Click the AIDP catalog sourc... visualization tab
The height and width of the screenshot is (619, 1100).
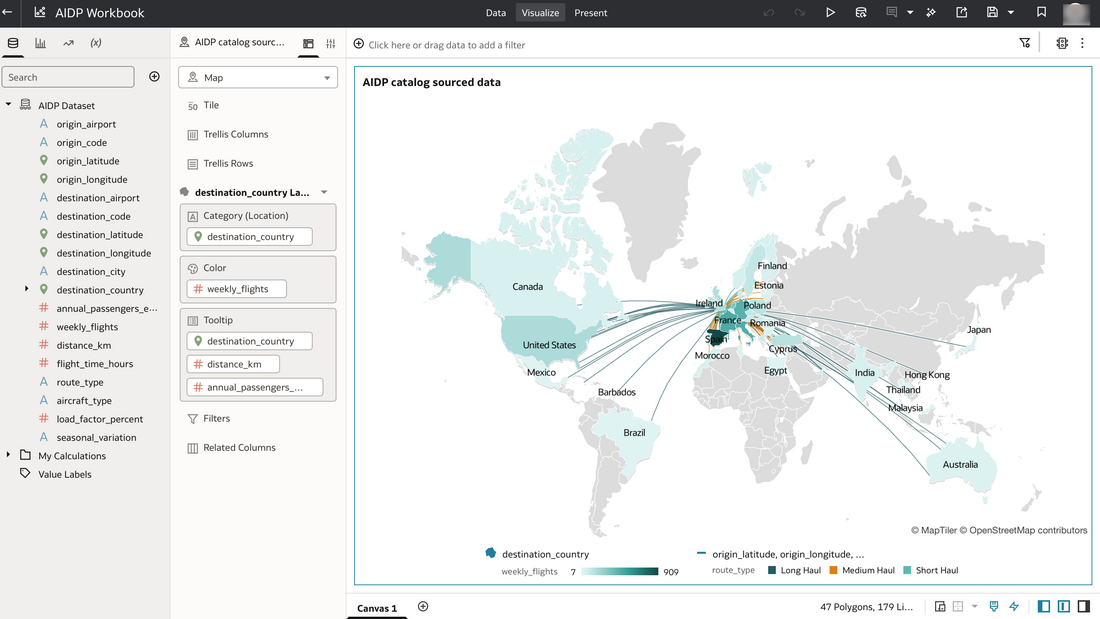click(233, 42)
